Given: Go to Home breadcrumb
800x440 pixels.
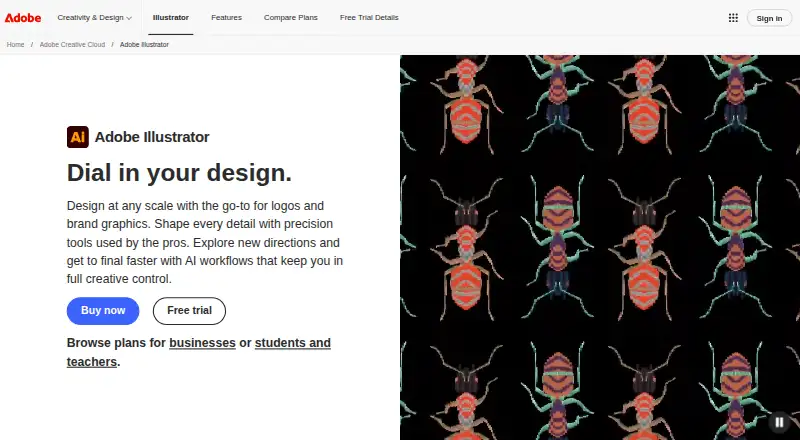Looking at the screenshot, I should pyautogui.click(x=15, y=45).
